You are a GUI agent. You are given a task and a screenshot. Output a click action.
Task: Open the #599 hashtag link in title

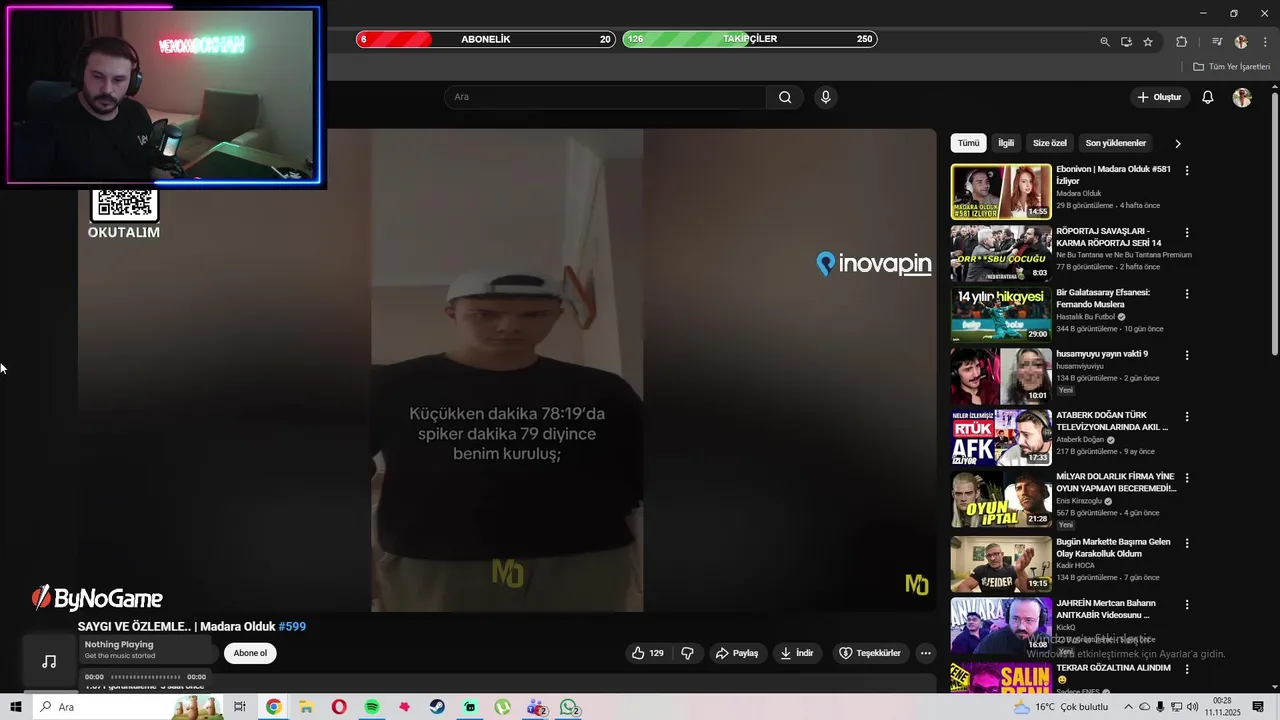click(292, 627)
